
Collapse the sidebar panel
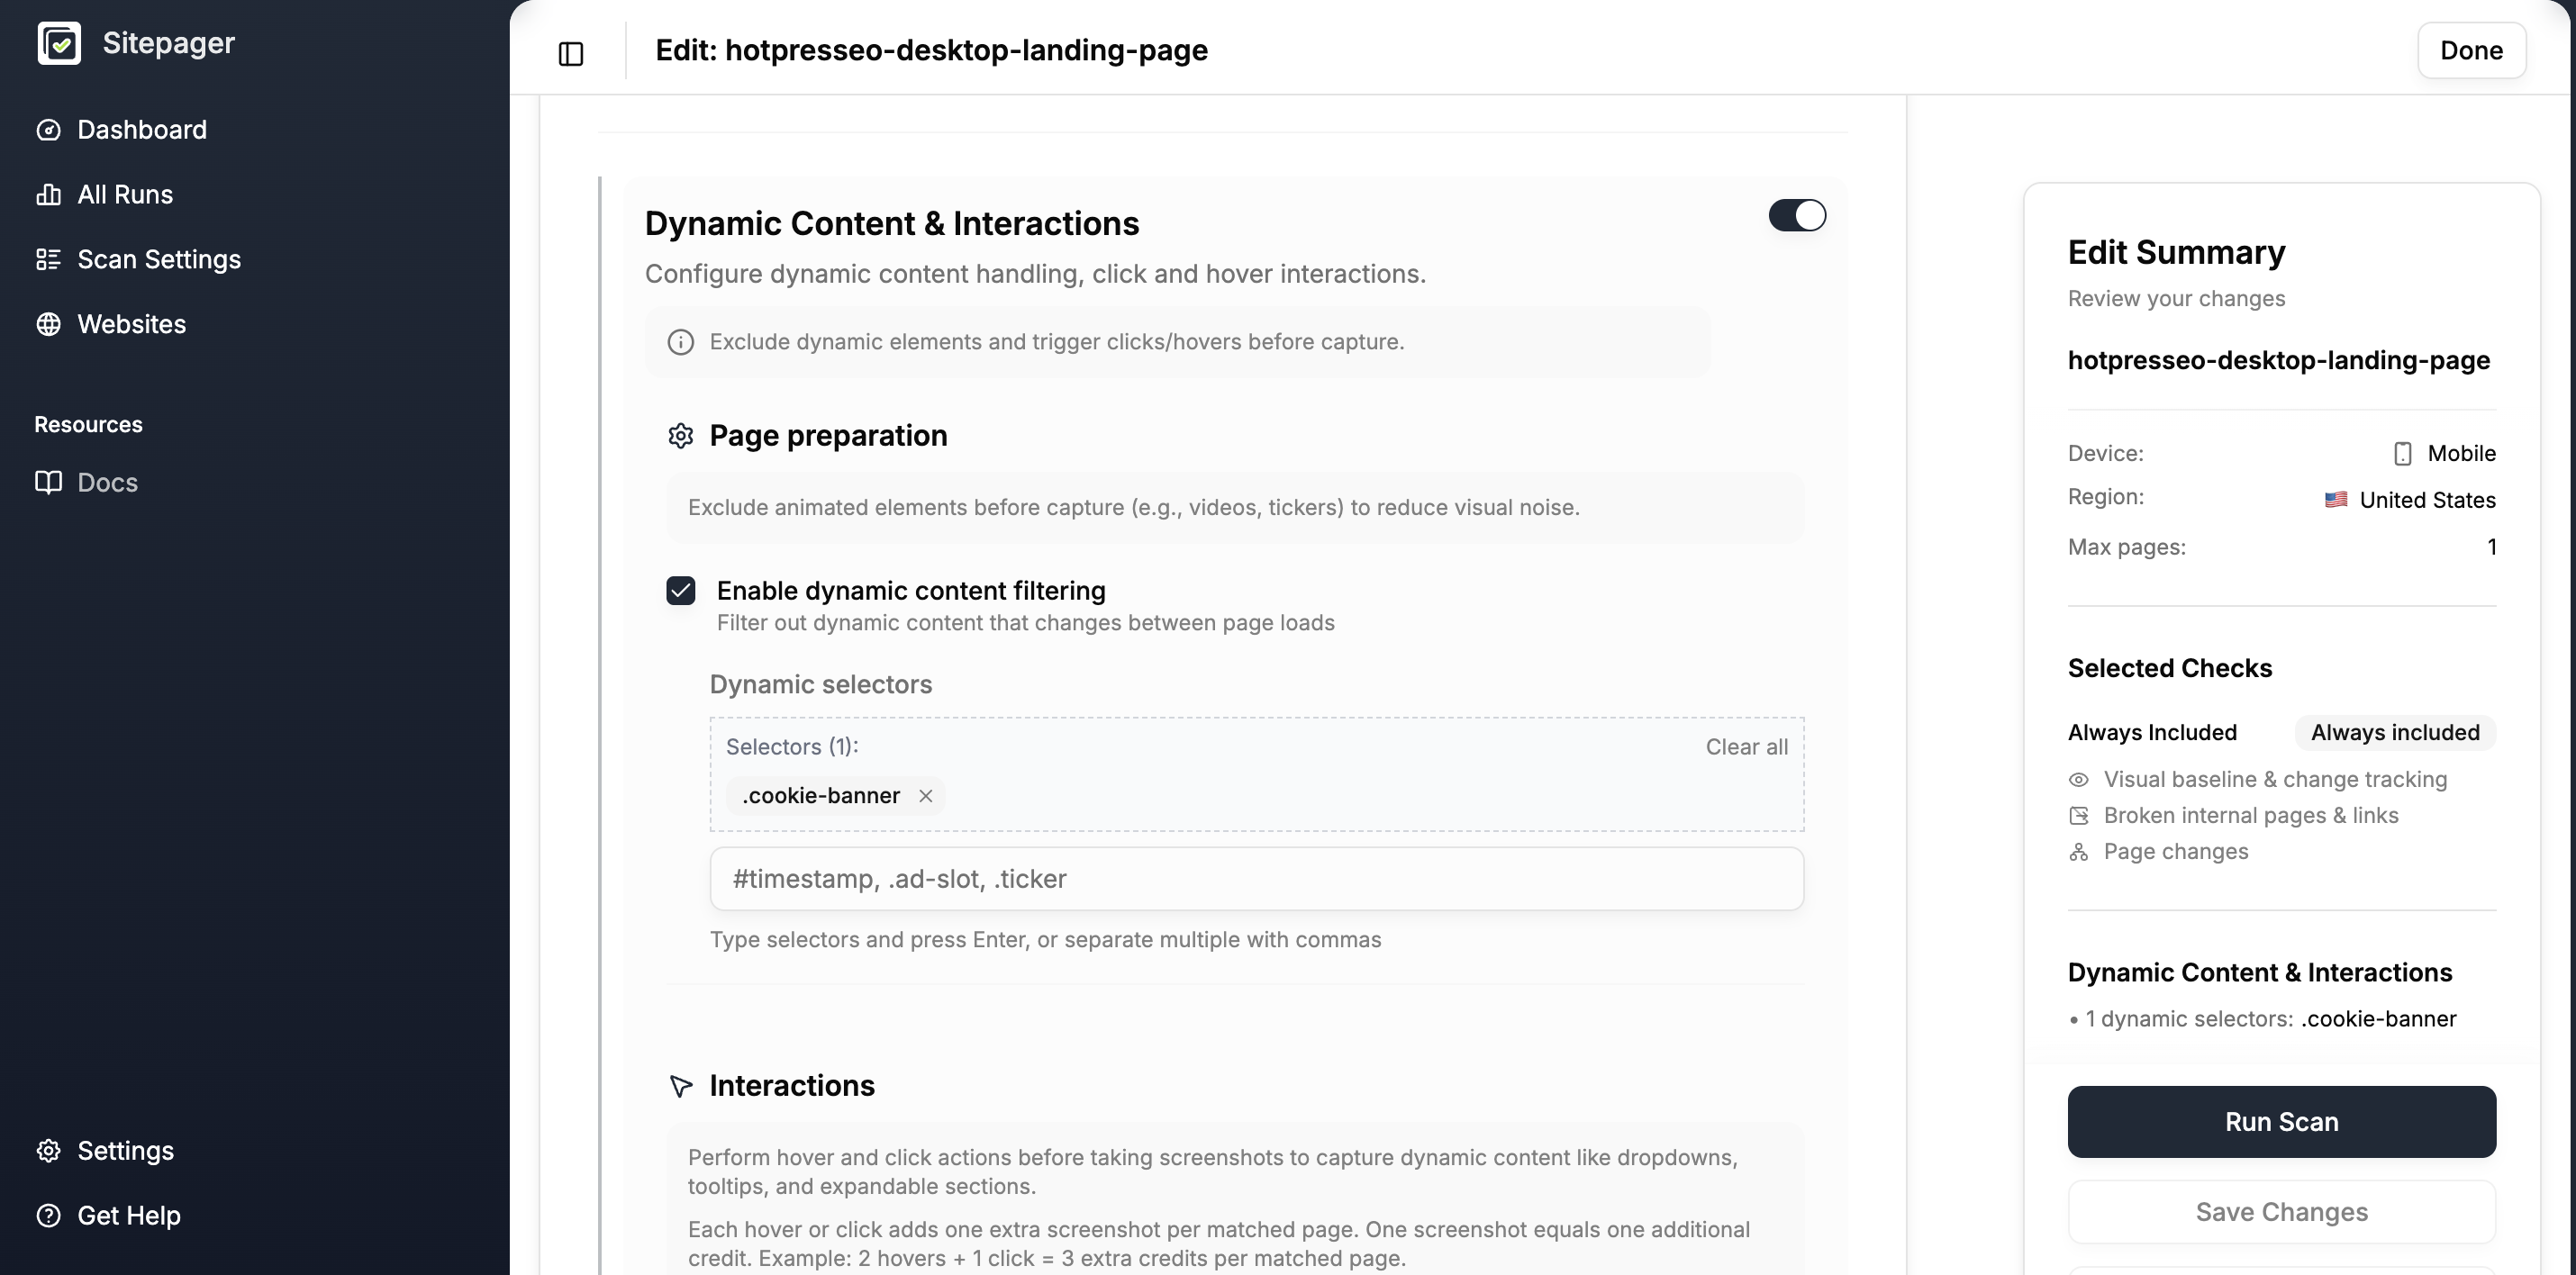coord(570,53)
